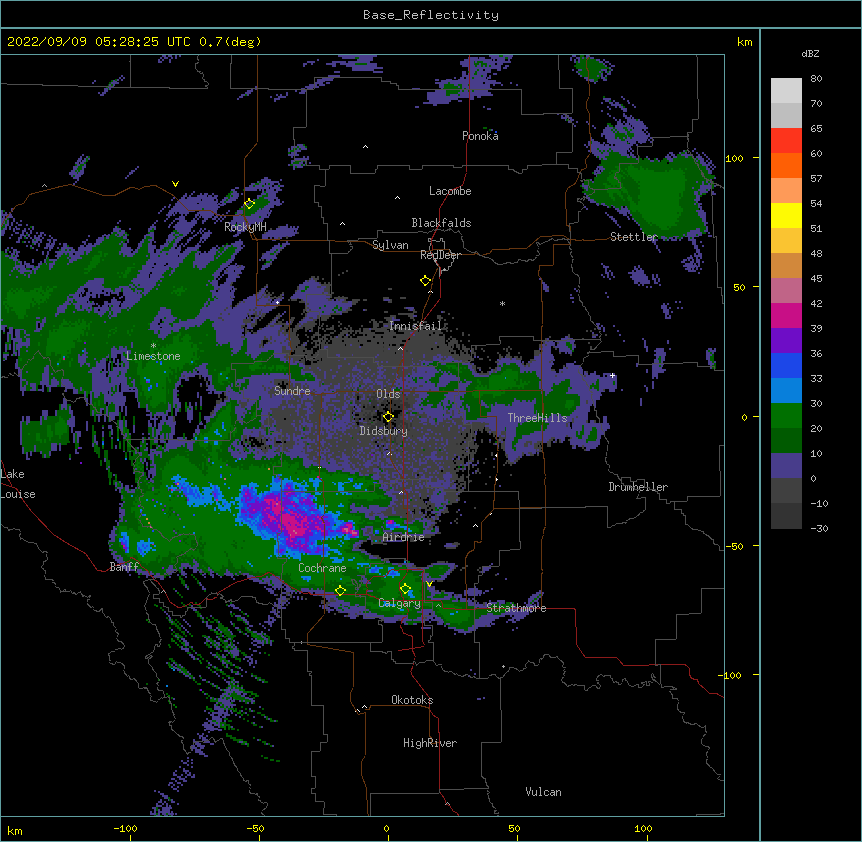Screen dimensions: 862x842
Task: Click the 100 tick on the right vertical axis
Action: [734, 159]
